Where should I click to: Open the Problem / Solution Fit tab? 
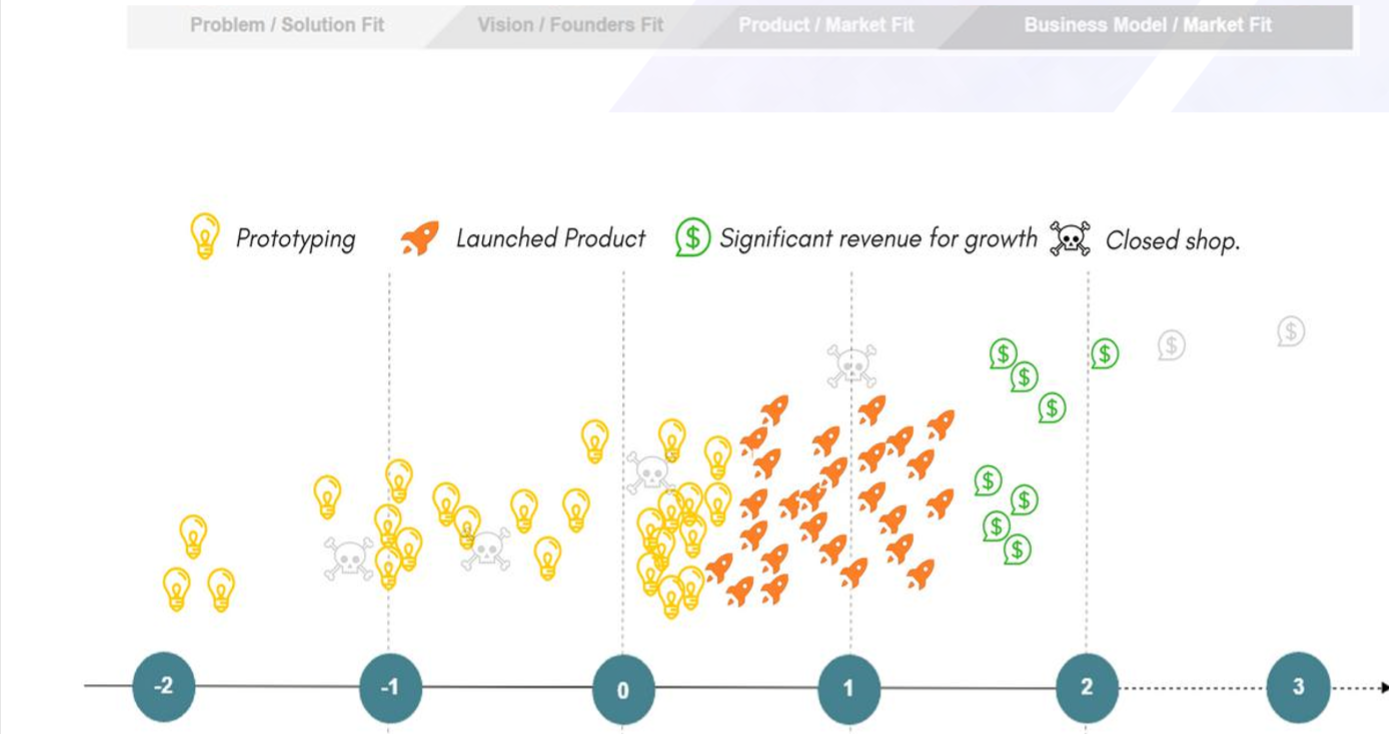coord(287,25)
